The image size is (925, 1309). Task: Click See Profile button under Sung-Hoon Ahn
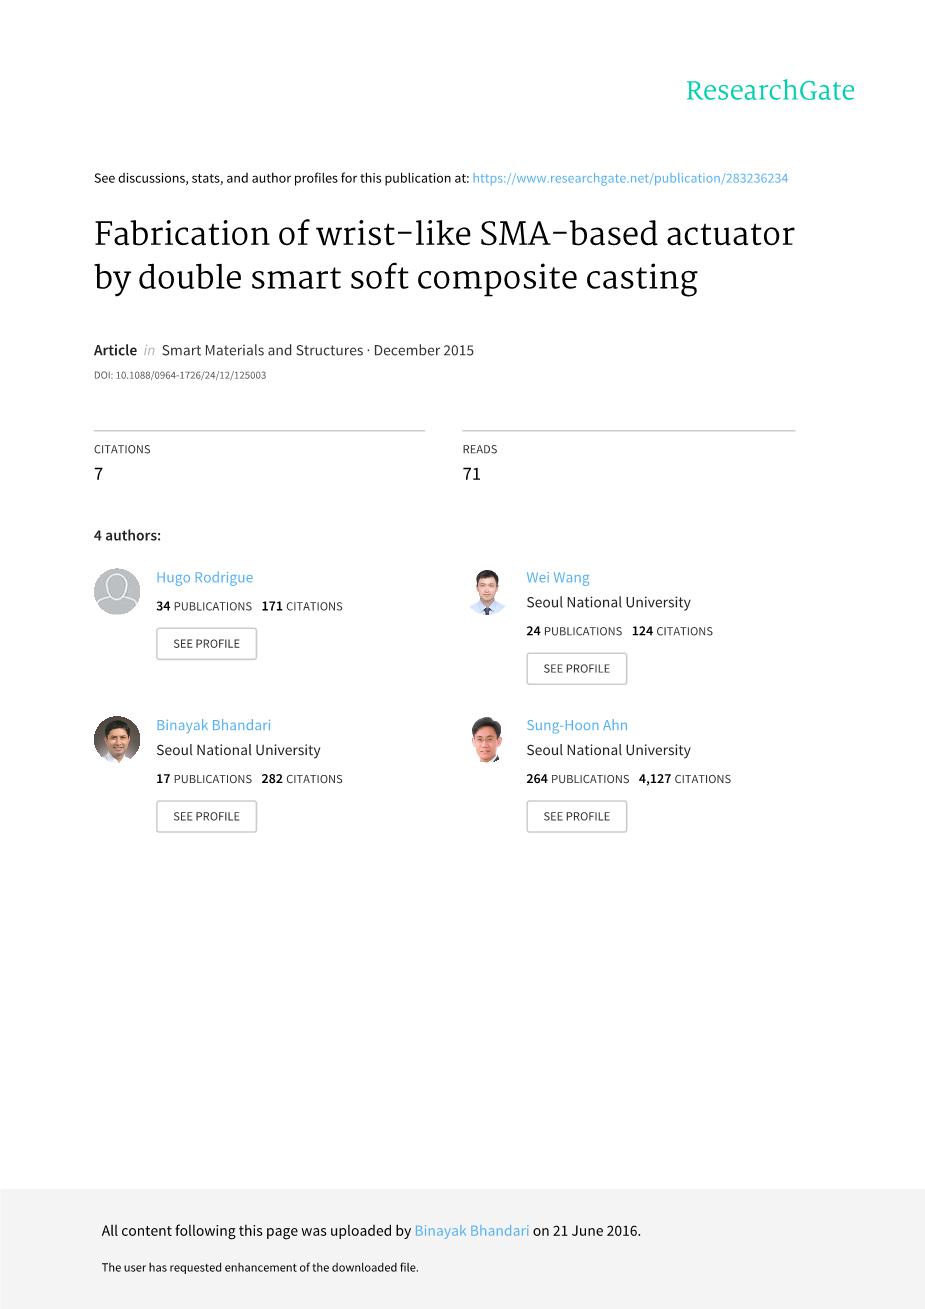coord(576,817)
